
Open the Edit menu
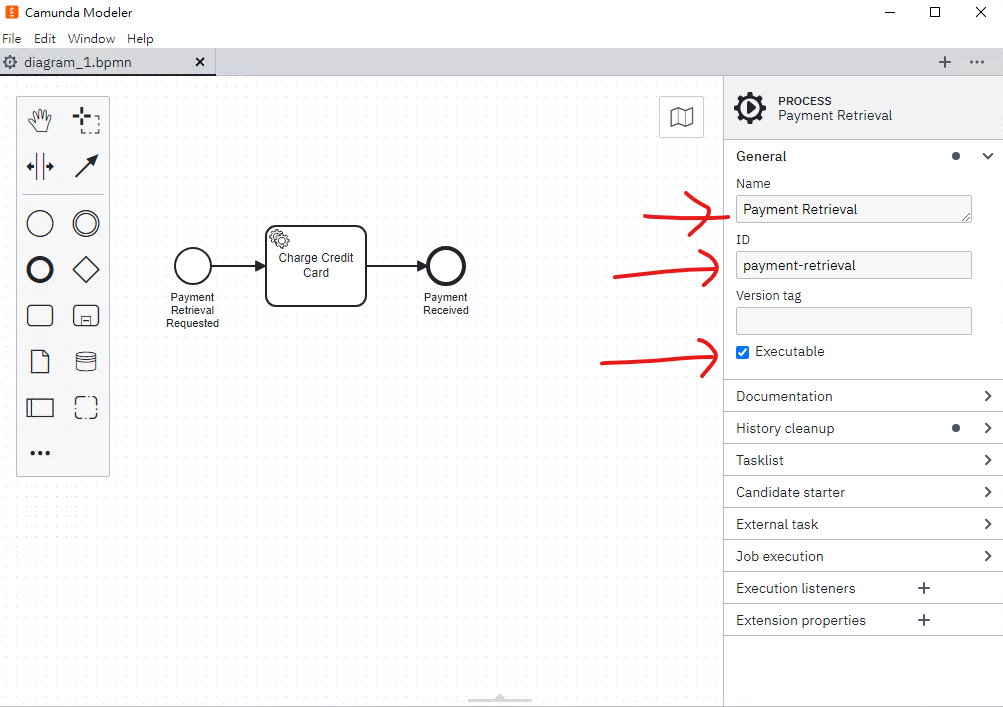pyautogui.click(x=45, y=38)
